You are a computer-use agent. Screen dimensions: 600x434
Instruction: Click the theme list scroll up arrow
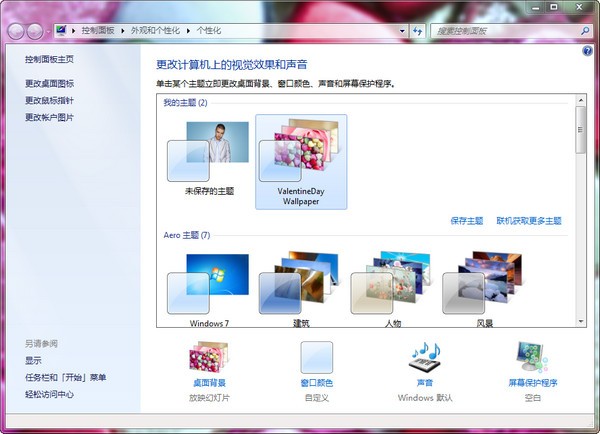[581, 100]
